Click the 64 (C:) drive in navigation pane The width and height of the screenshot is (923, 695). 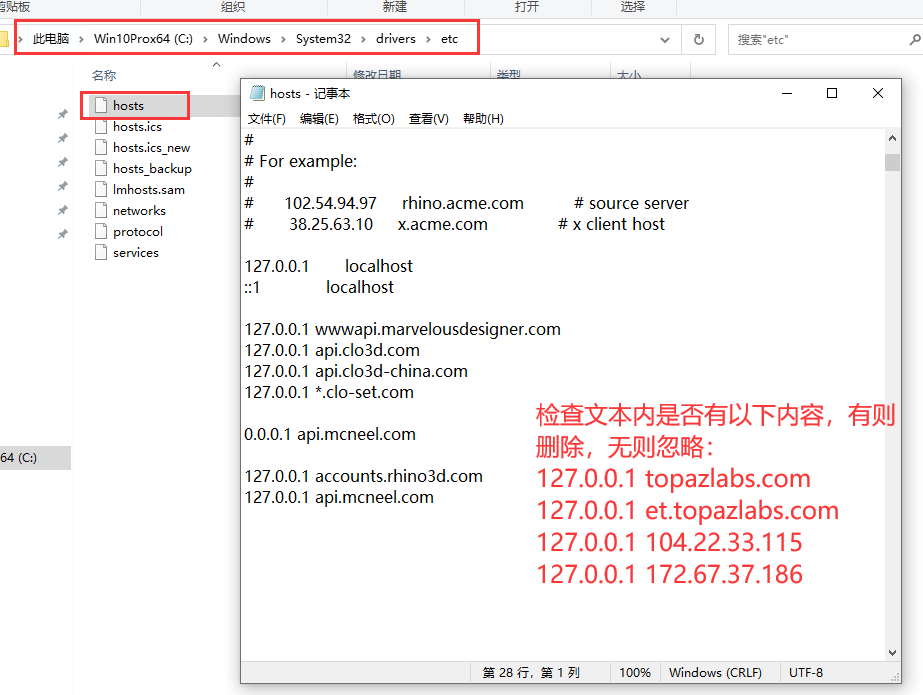click(35, 458)
